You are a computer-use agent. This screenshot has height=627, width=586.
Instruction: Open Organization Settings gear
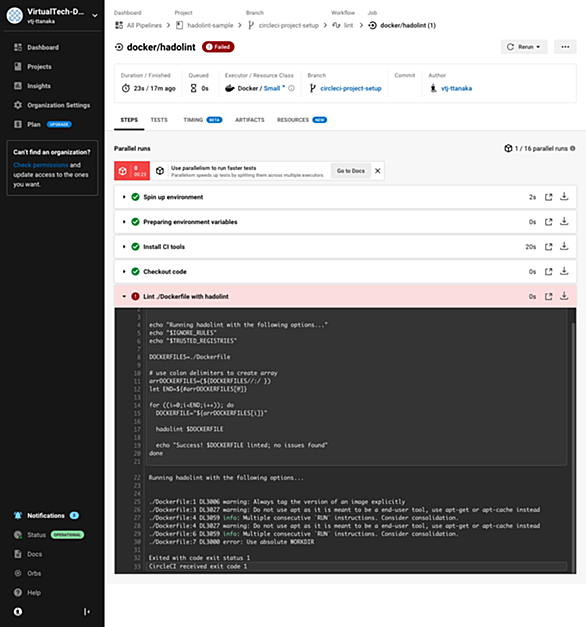click(x=18, y=105)
